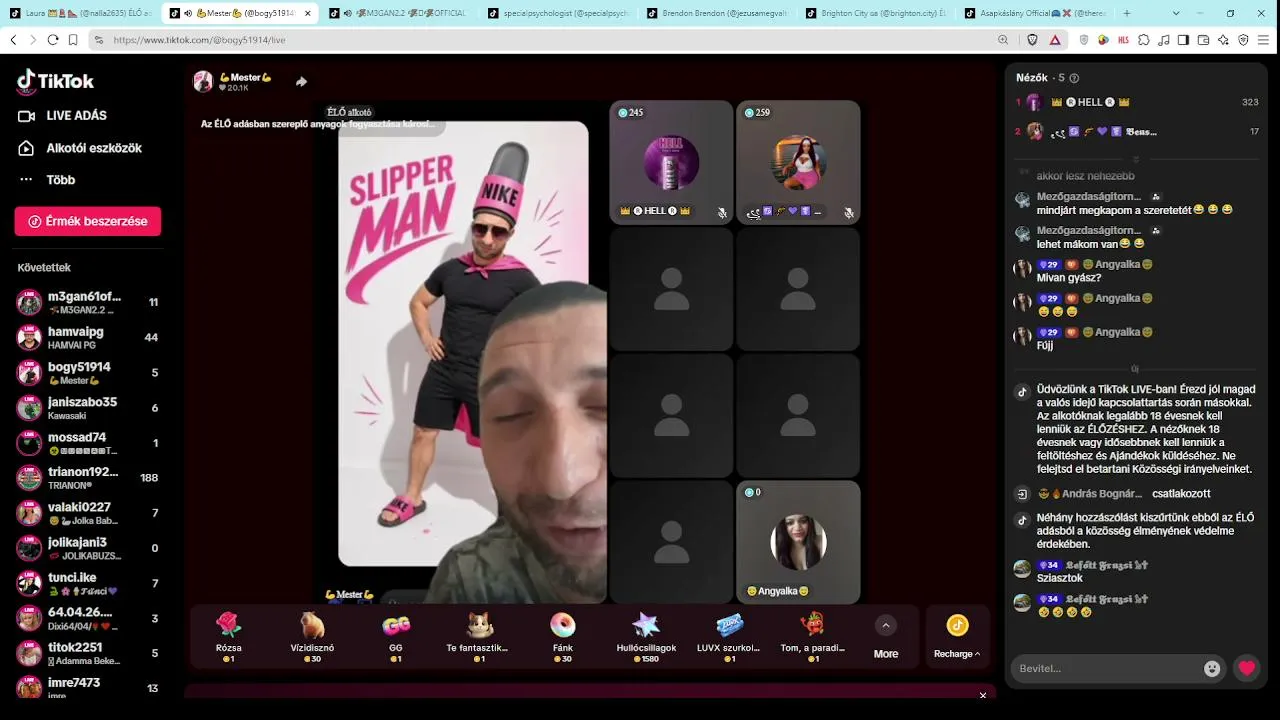Open the Brave VPN shield icon
The width and height of the screenshot is (1280, 720).
[x=1243, y=40]
